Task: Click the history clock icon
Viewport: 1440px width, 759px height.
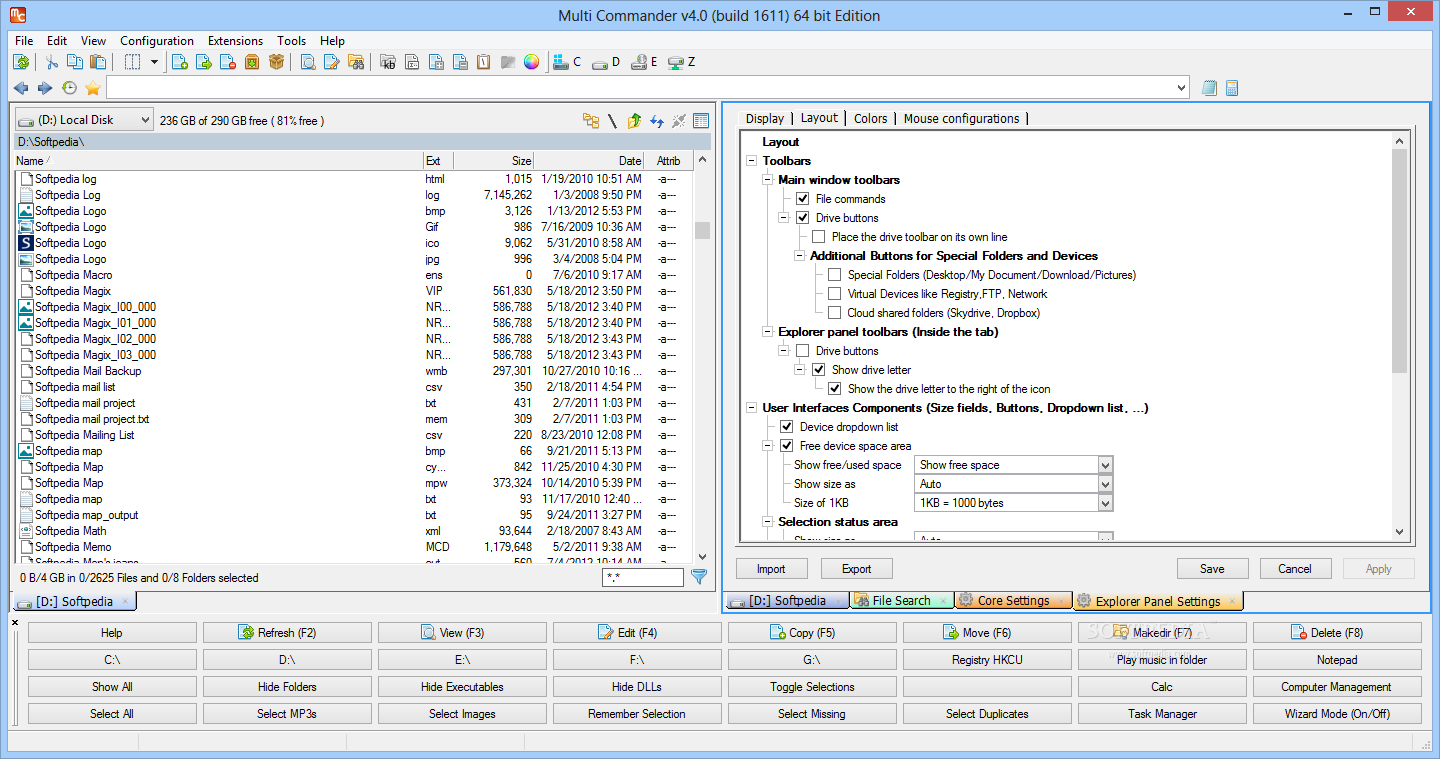Action: point(69,88)
